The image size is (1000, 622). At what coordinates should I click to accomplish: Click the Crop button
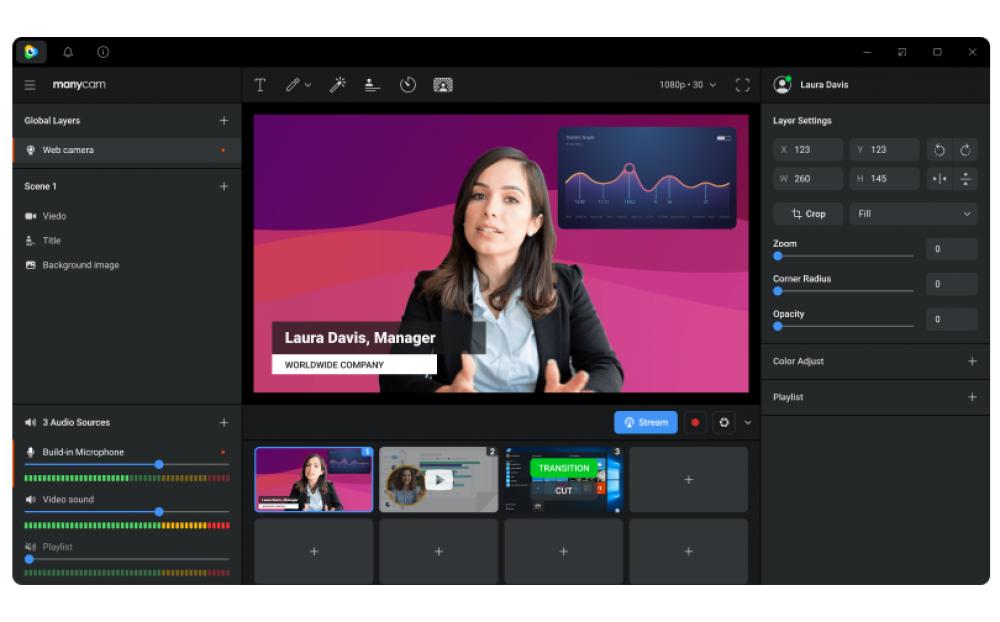806,213
